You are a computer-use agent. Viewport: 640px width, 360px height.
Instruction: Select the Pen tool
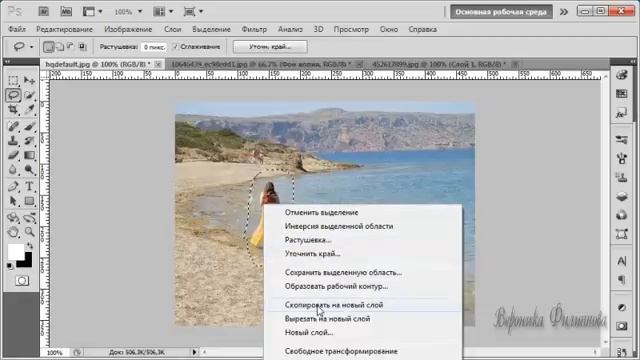pos(13,187)
